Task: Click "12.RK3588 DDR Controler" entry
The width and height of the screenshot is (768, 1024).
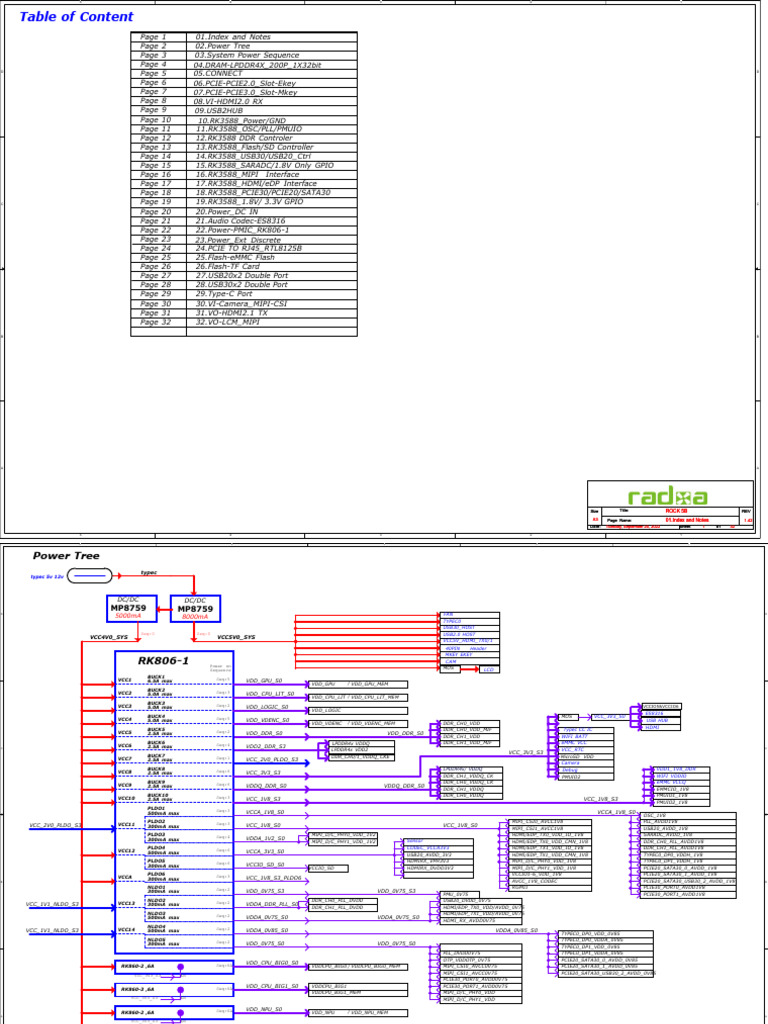Action: click(244, 138)
